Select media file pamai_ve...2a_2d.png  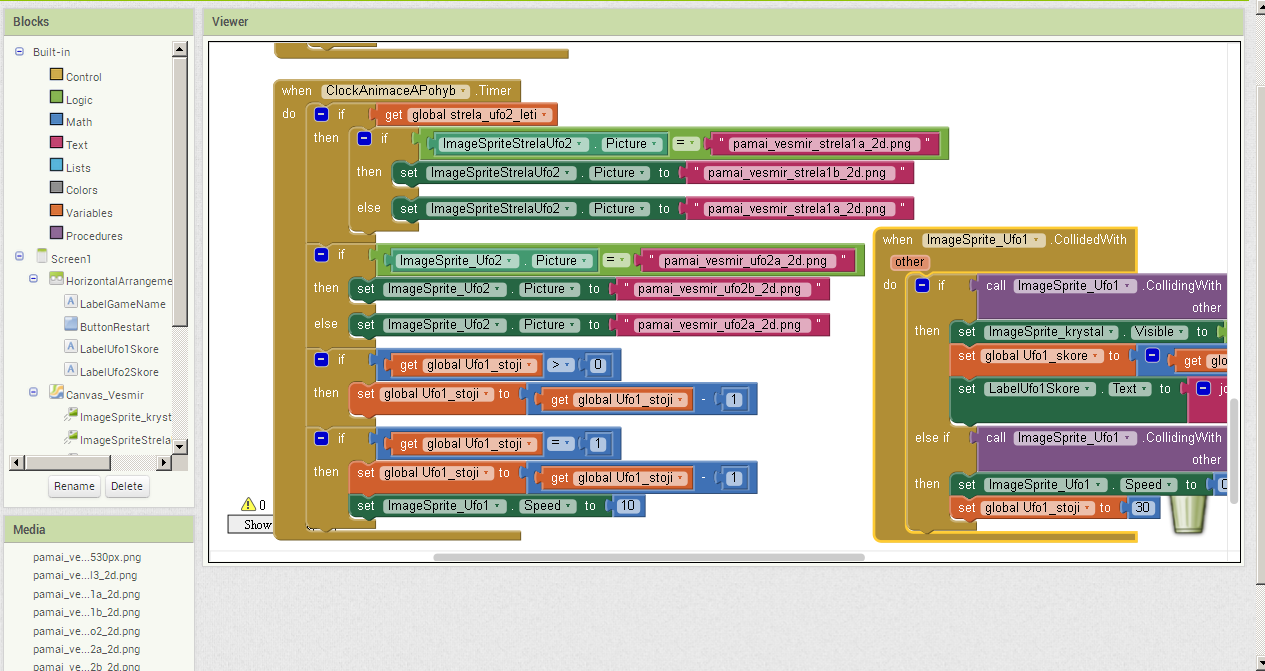(x=86, y=649)
